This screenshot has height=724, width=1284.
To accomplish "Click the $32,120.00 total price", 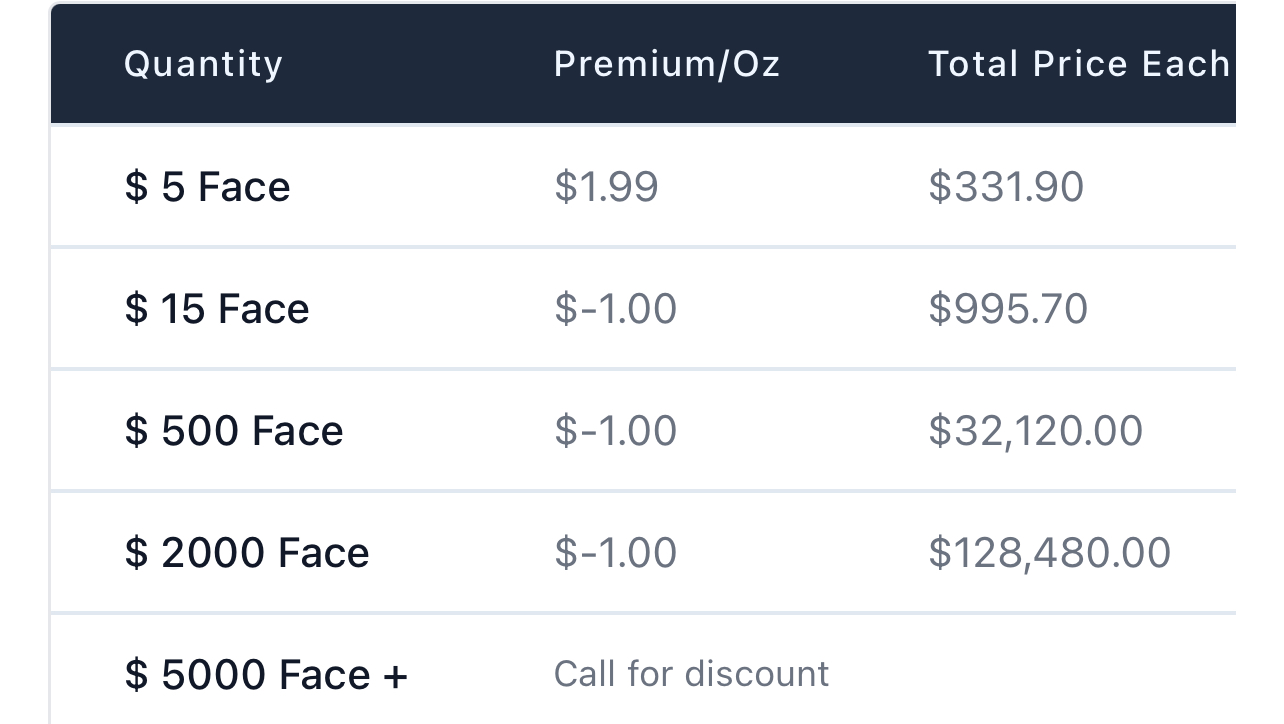I will click(1035, 431).
